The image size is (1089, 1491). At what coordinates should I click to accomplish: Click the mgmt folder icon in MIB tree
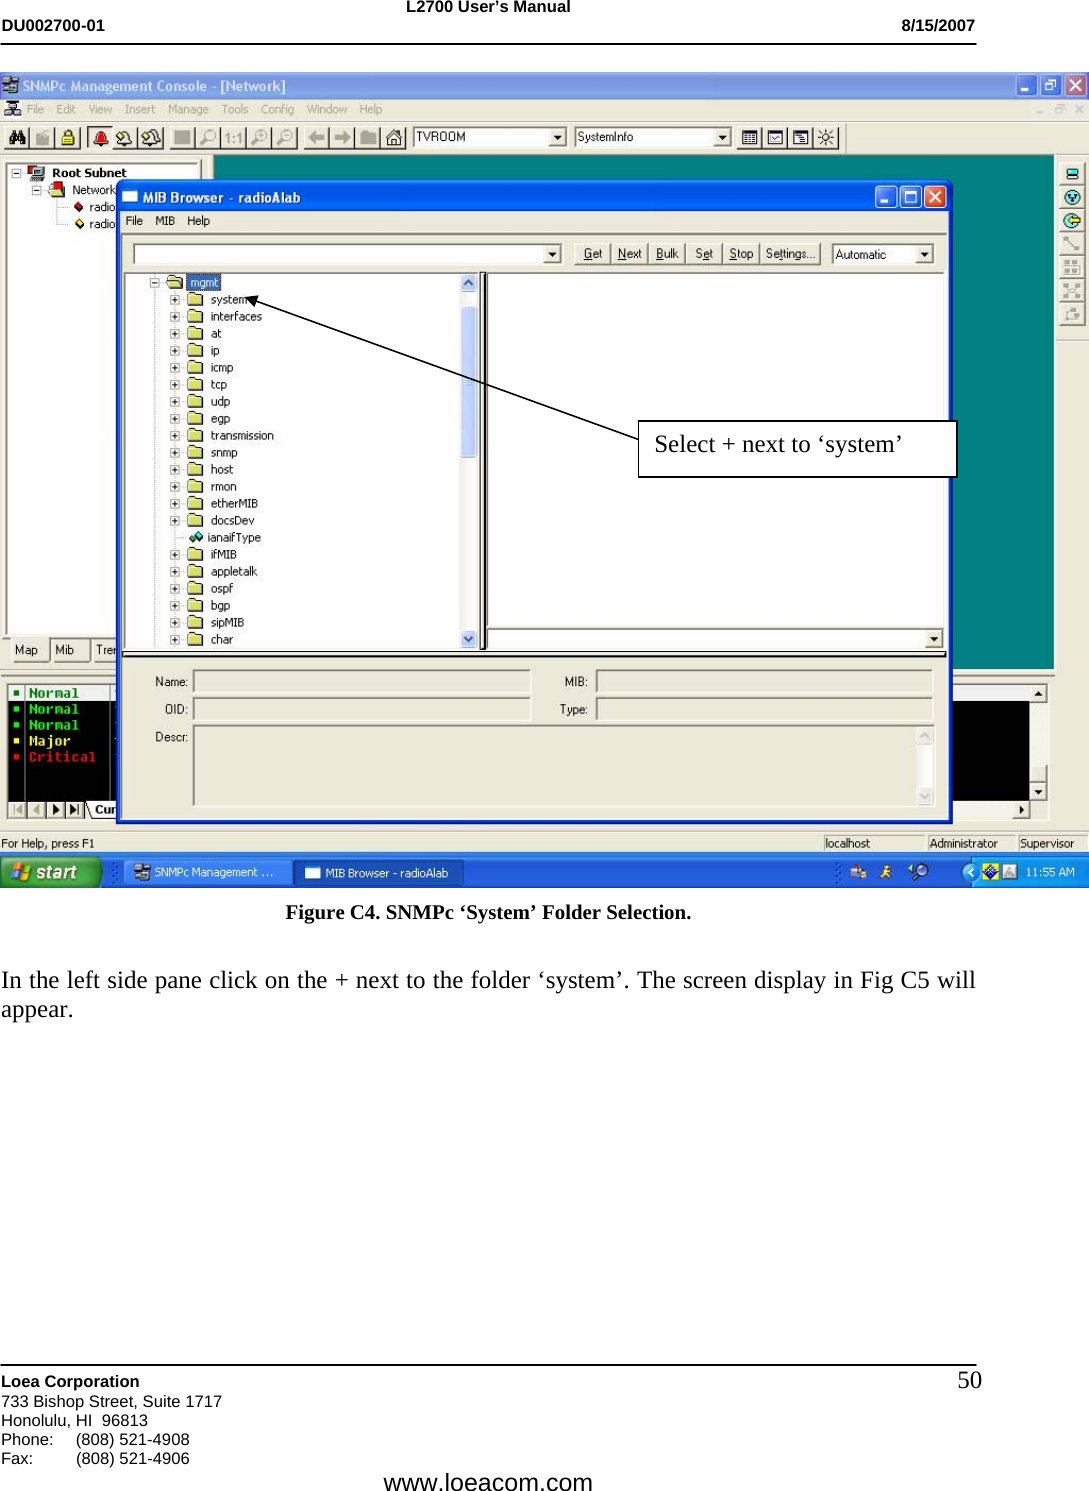(175, 283)
